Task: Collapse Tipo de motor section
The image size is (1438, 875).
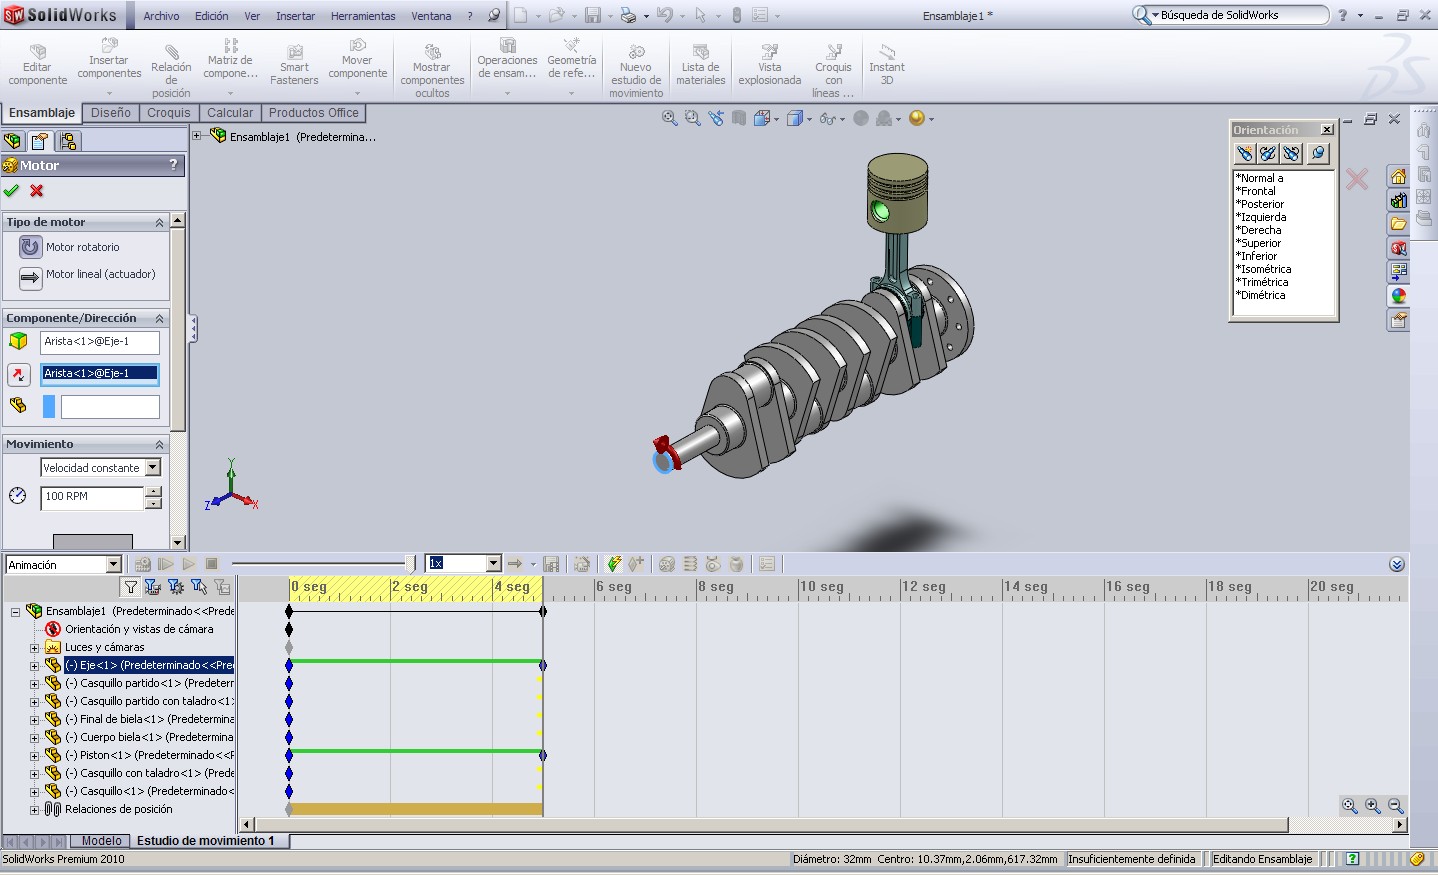Action: point(159,222)
